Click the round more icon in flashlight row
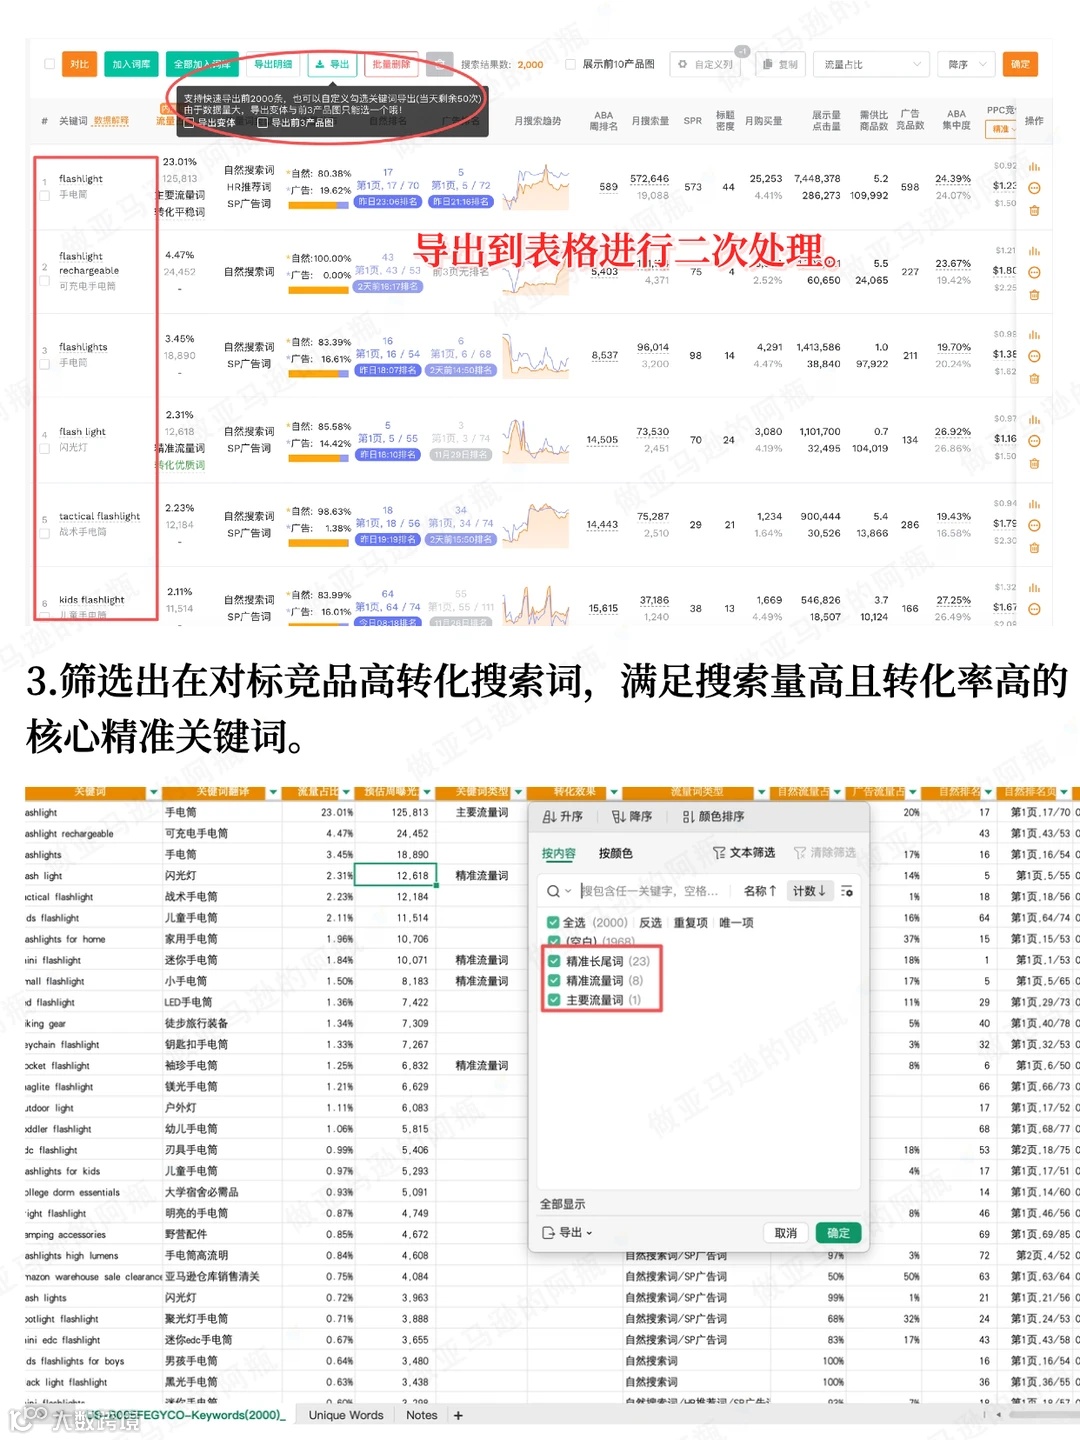This screenshot has height=1440, width=1080. point(1034,188)
